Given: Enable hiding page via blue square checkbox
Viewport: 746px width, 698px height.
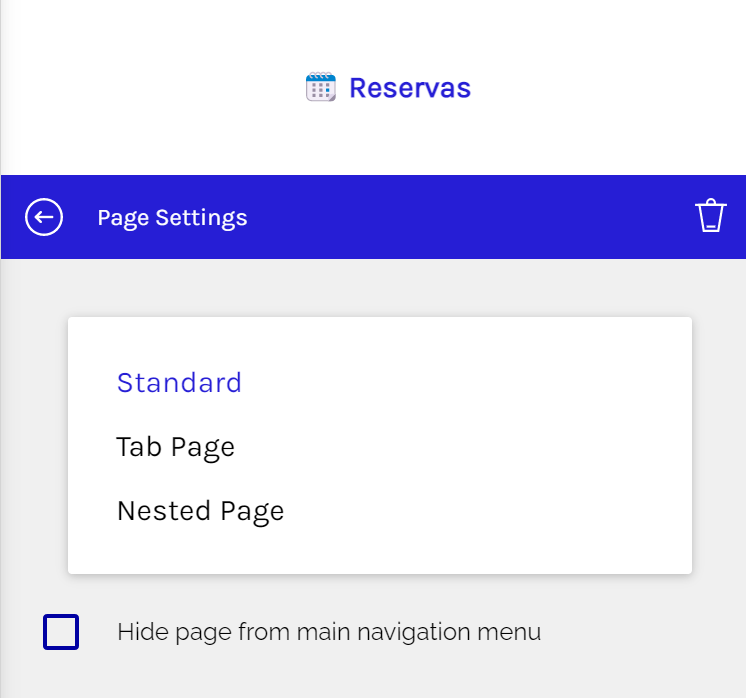Looking at the screenshot, I should [61, 632].
